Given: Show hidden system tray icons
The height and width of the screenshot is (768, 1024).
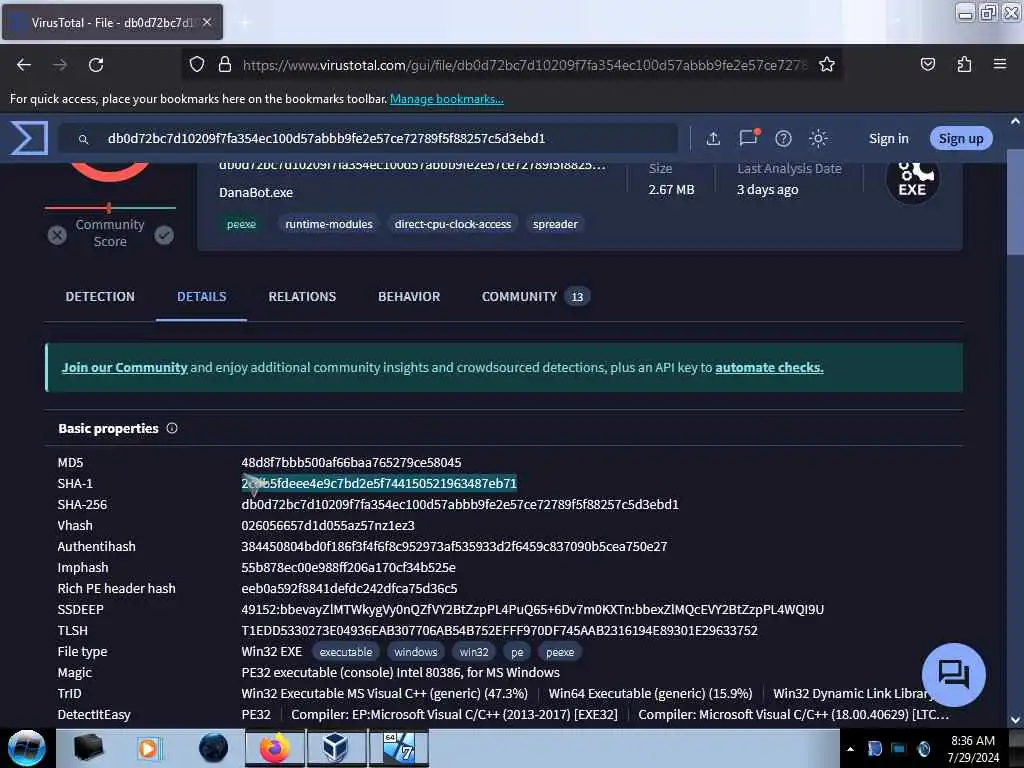Looking at the screenshot, I should pyautogui.click(x=850, y=749).
